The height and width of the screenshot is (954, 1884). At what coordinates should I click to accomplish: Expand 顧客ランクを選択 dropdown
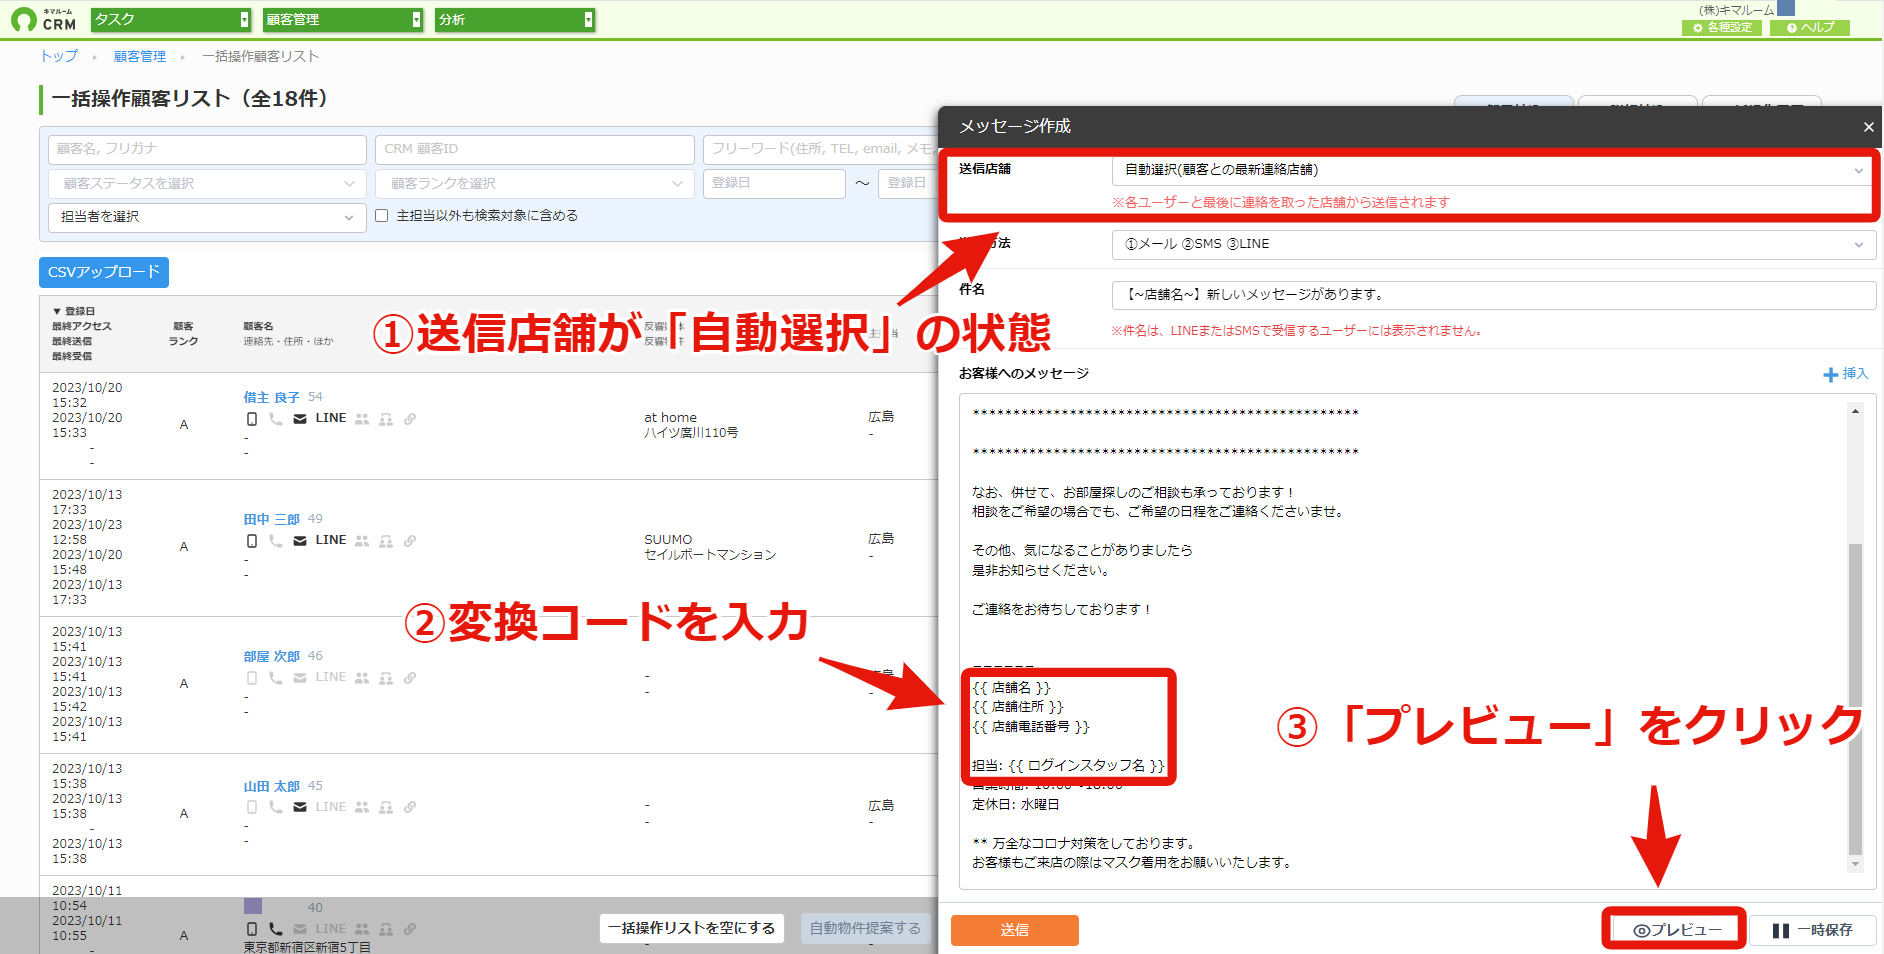click(x=535, y=184)
